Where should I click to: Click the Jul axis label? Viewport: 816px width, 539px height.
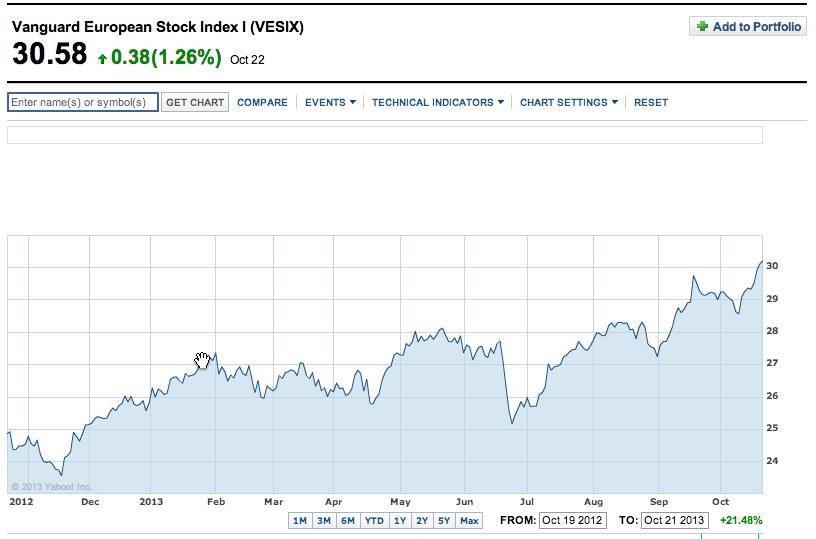527,502
